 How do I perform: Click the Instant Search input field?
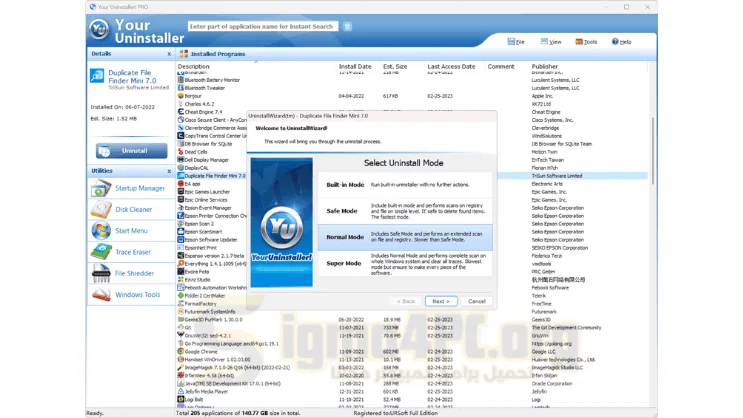pyautogui.click(x=263, y=27)
